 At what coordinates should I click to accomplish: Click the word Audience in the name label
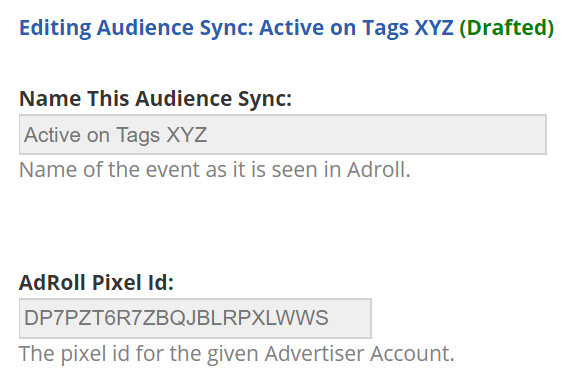(x=183, y=99)
